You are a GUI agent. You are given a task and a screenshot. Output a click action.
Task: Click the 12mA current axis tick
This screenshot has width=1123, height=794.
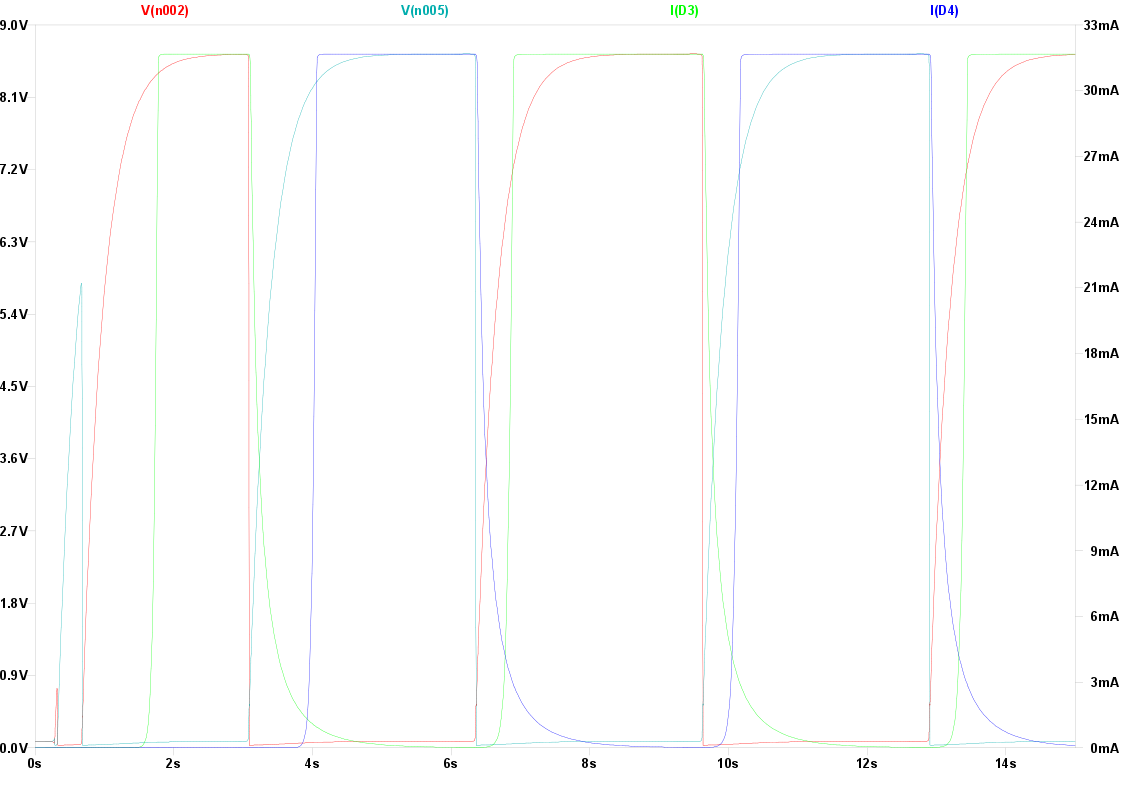point(1101,485)
